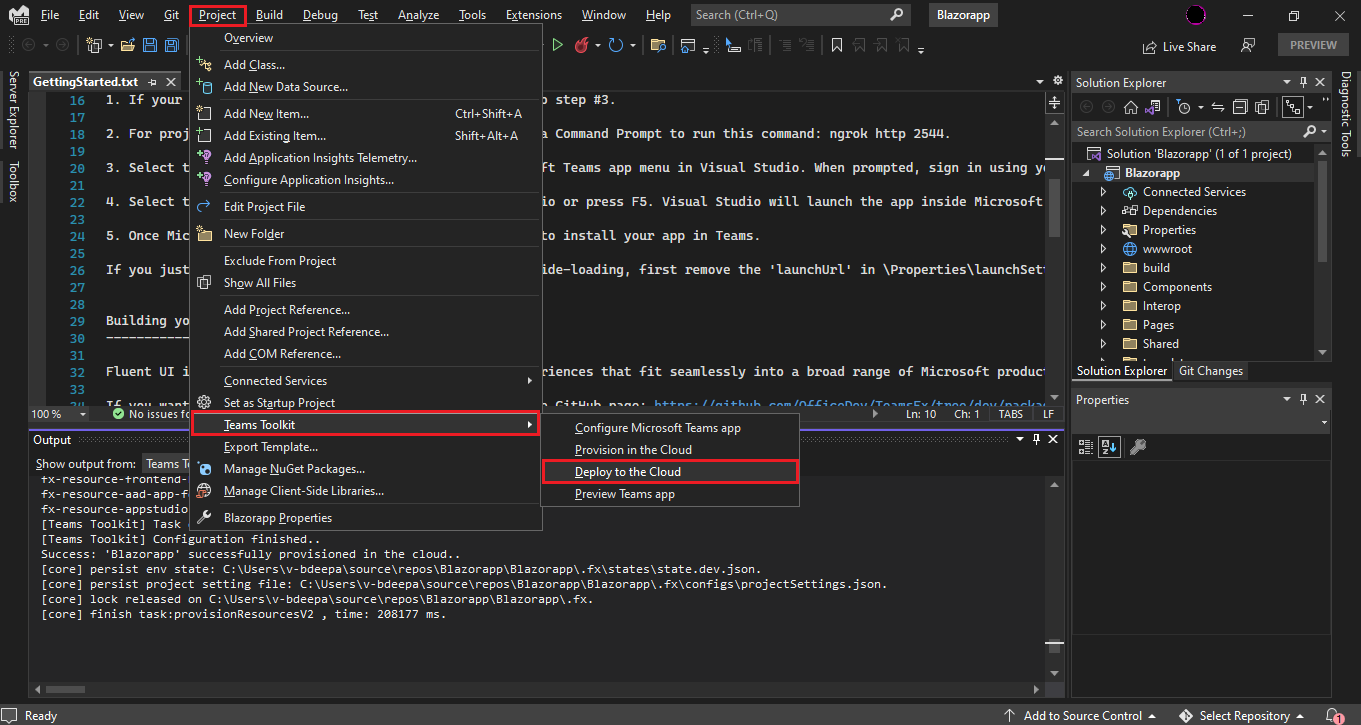Pin the Output panel
The width and height of the screenshot is (1361, 725).
(1037, 440)
